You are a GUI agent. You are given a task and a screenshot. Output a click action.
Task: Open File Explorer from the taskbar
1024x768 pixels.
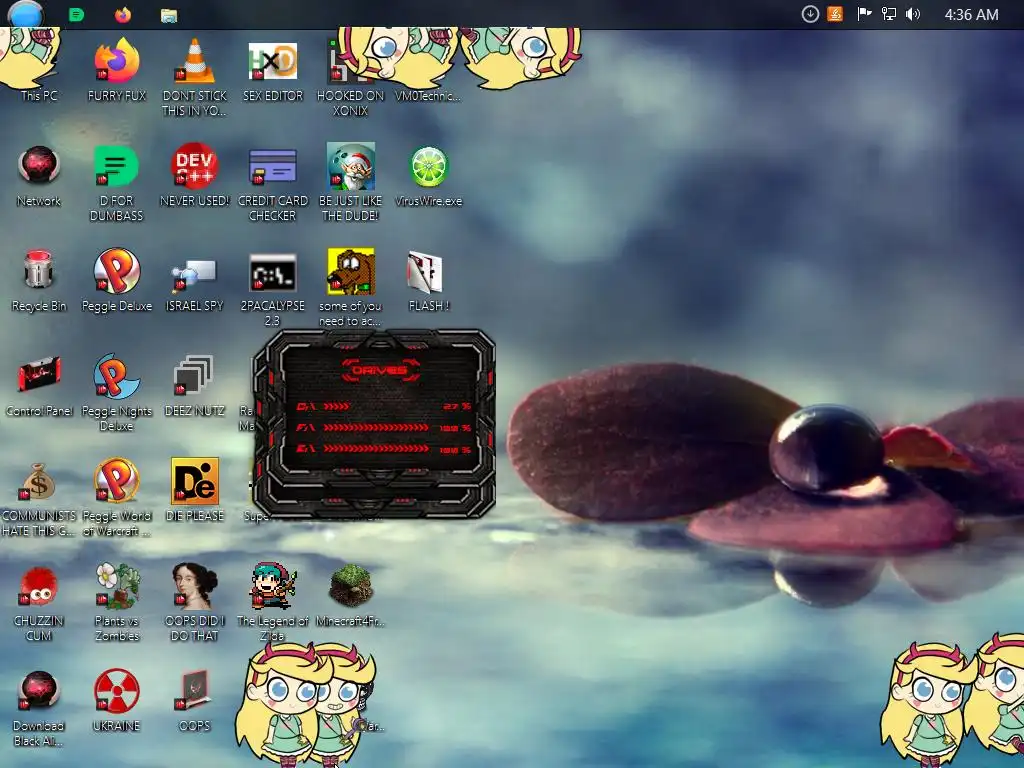(x=169, y=15)
